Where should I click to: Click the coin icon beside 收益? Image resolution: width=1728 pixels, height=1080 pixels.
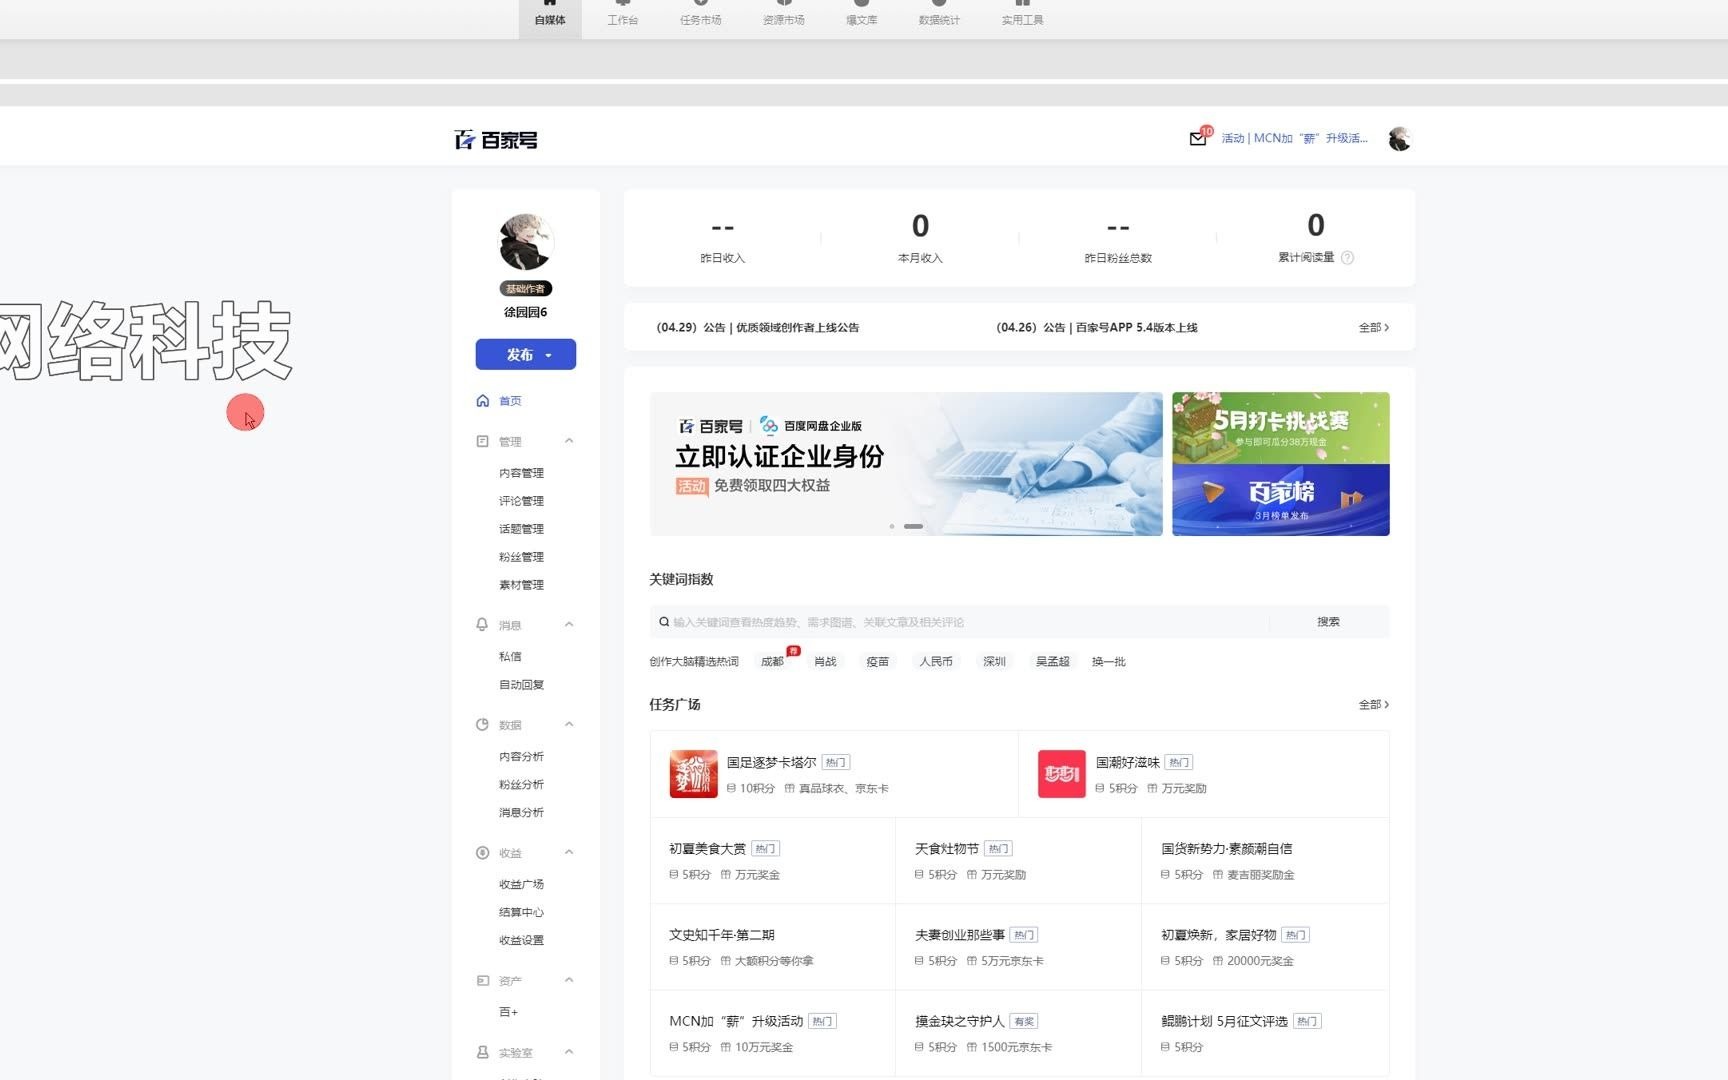[x=483, y=853]
